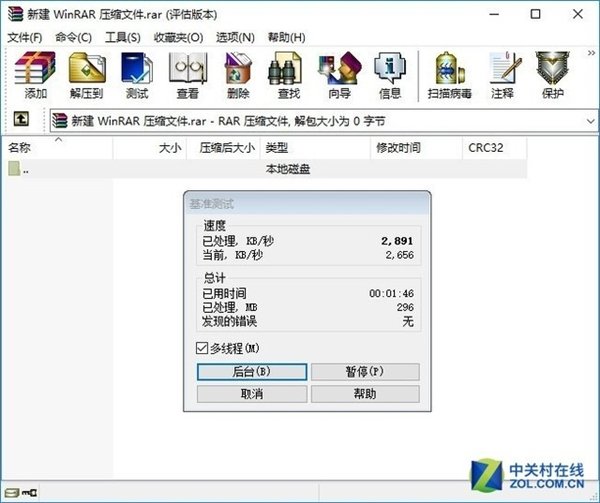Cancel the benchmark with 取消
This screenshot has height=503, width=600.
click(252, 394)
